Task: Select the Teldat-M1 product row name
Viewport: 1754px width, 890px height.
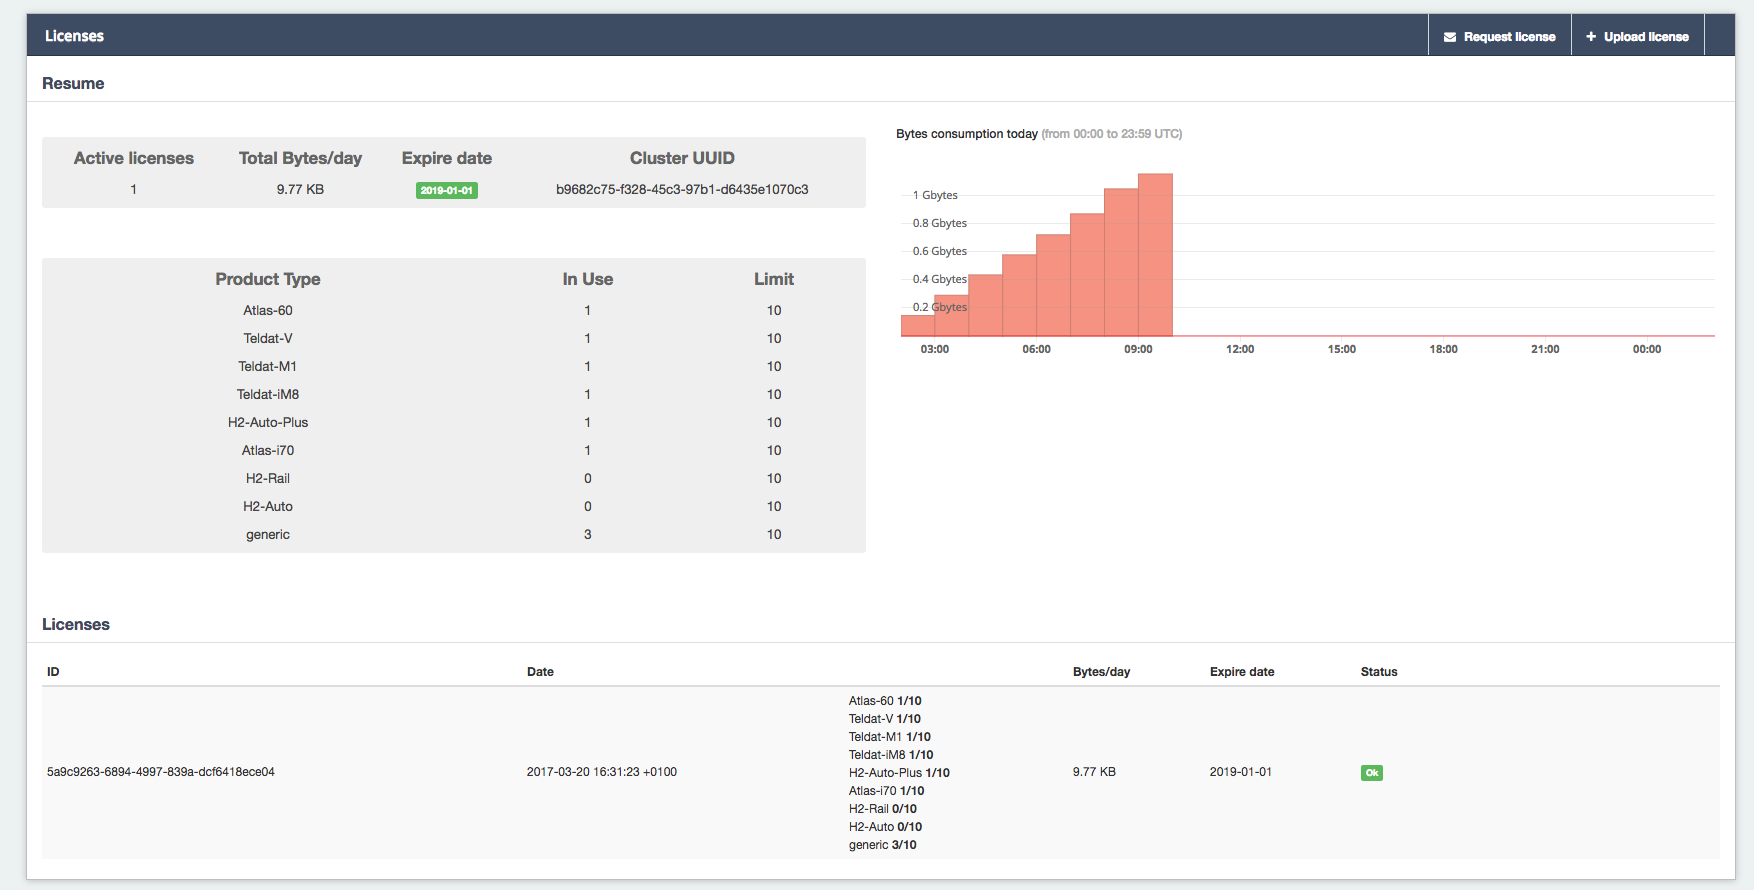Action: click(268, 366)
